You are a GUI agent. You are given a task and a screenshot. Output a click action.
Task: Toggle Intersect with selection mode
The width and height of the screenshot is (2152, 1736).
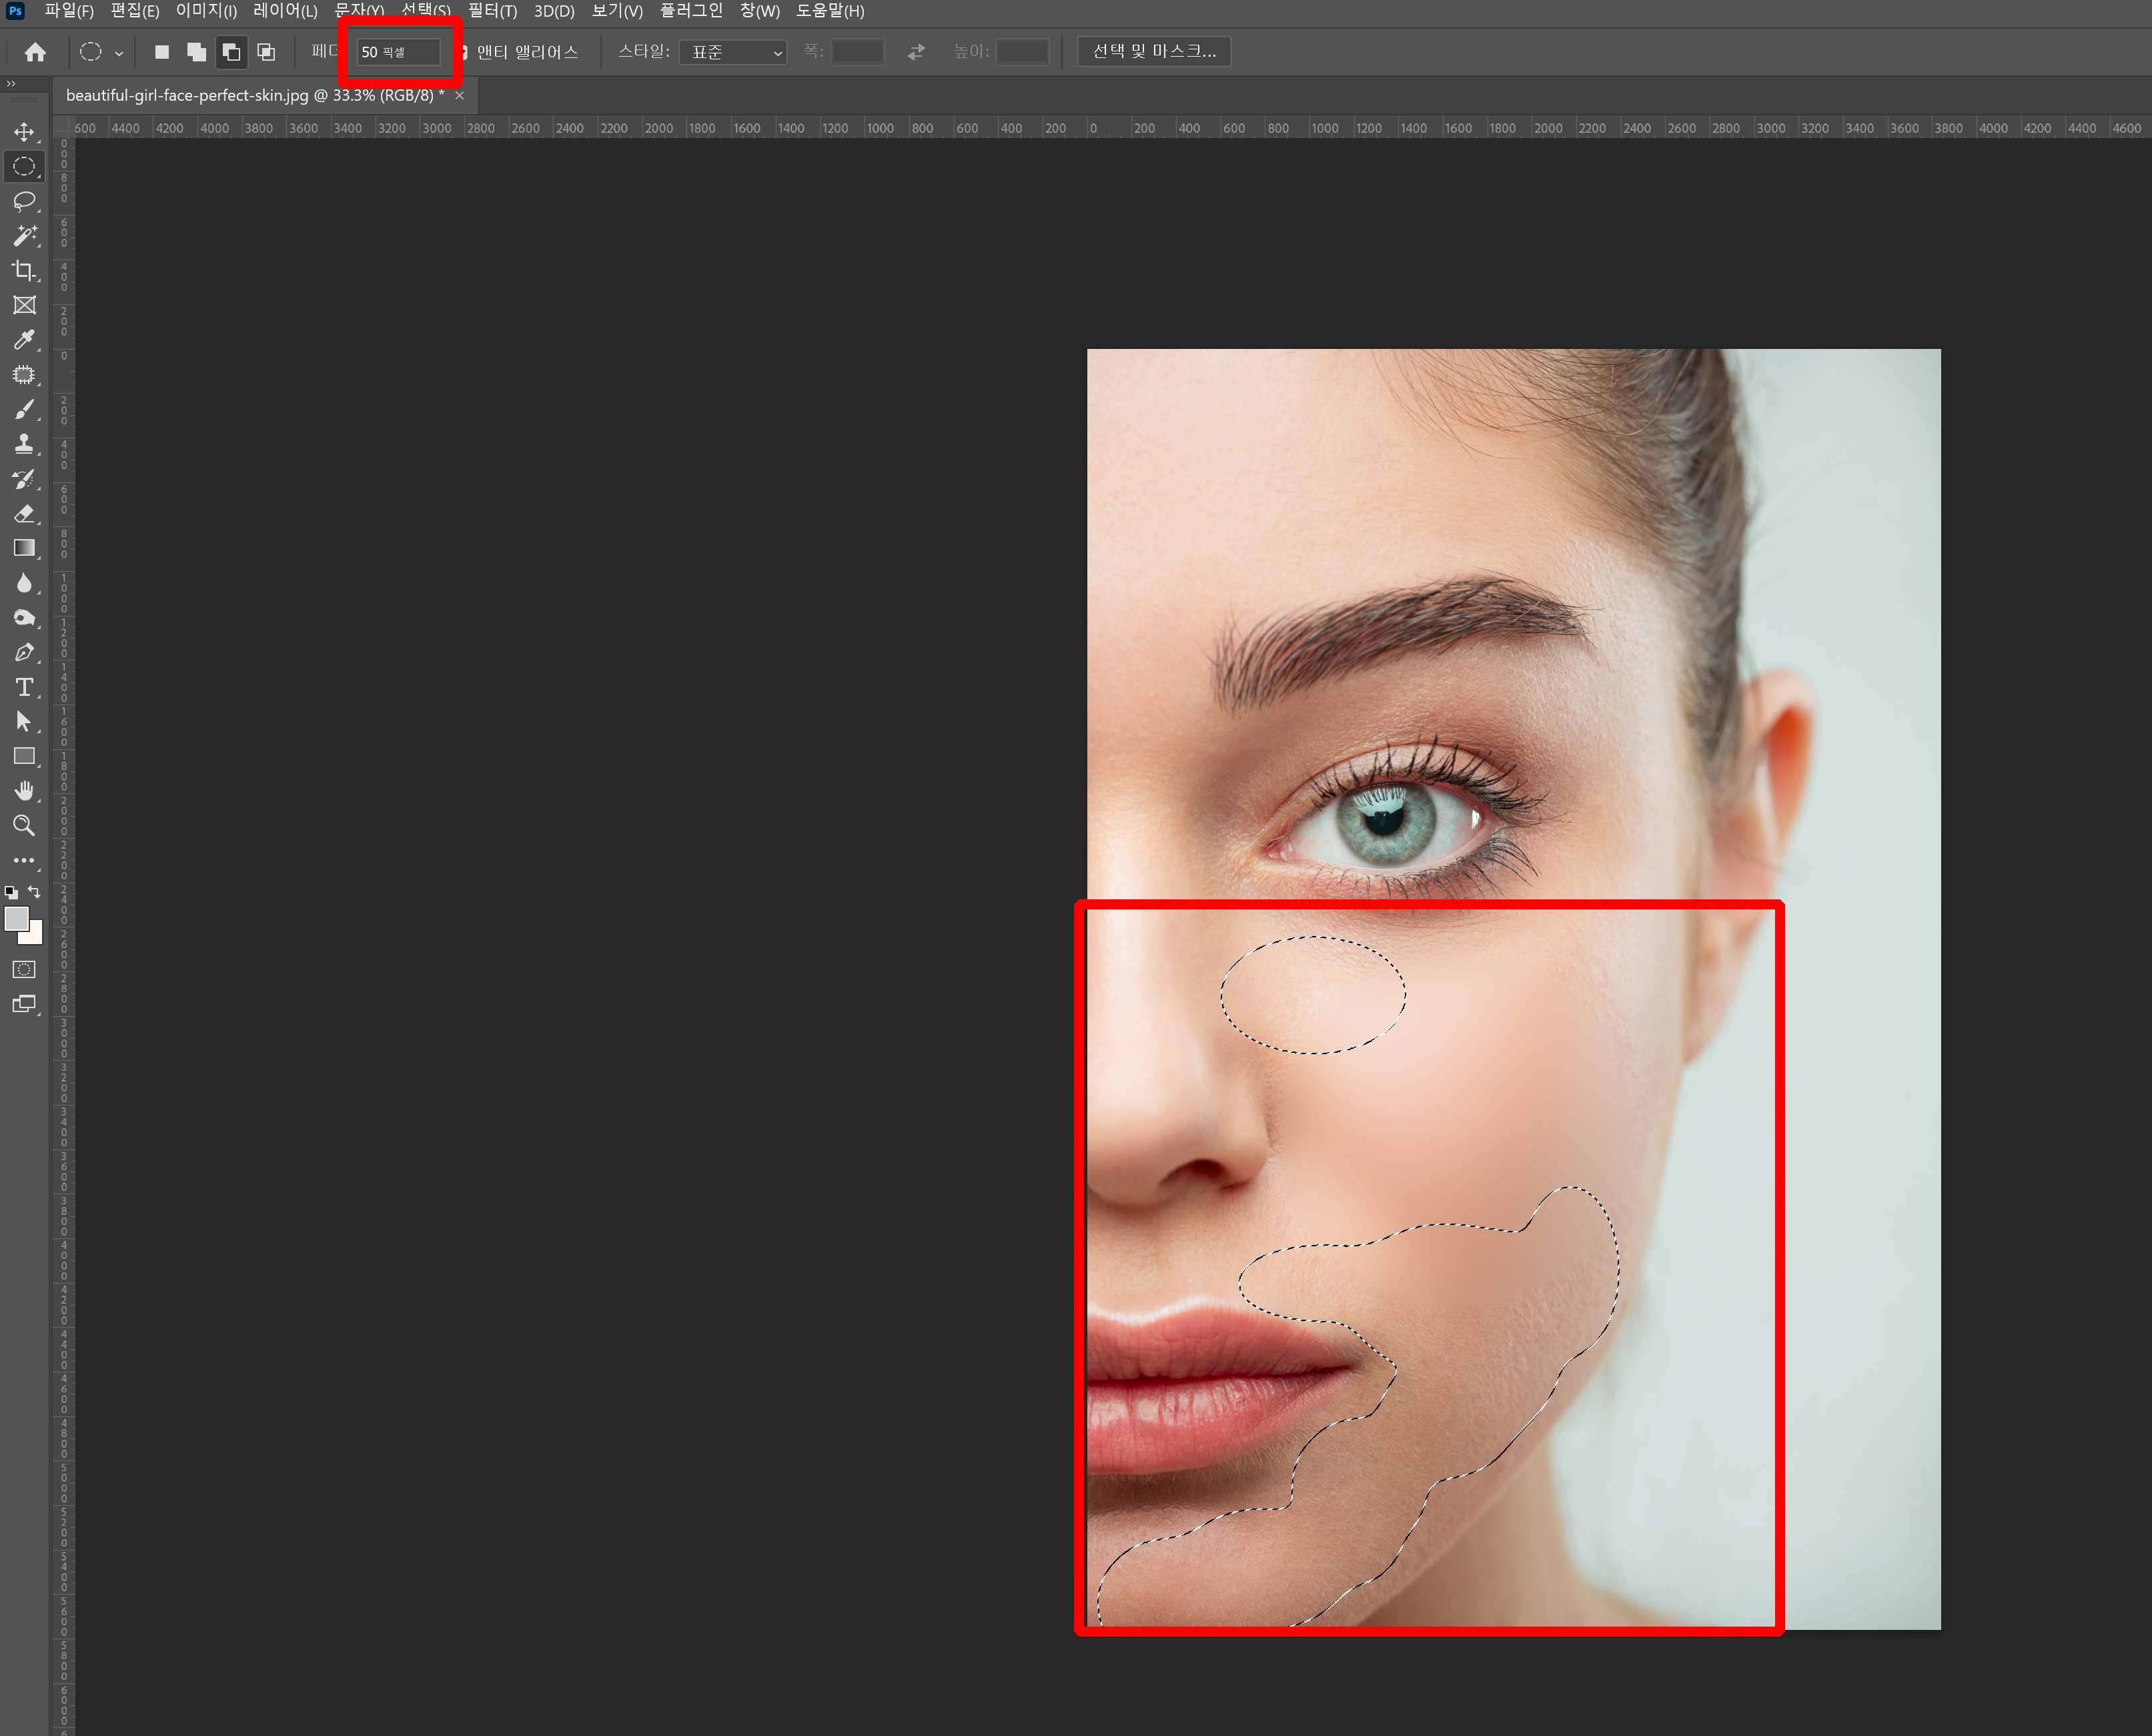coord(266,52)
